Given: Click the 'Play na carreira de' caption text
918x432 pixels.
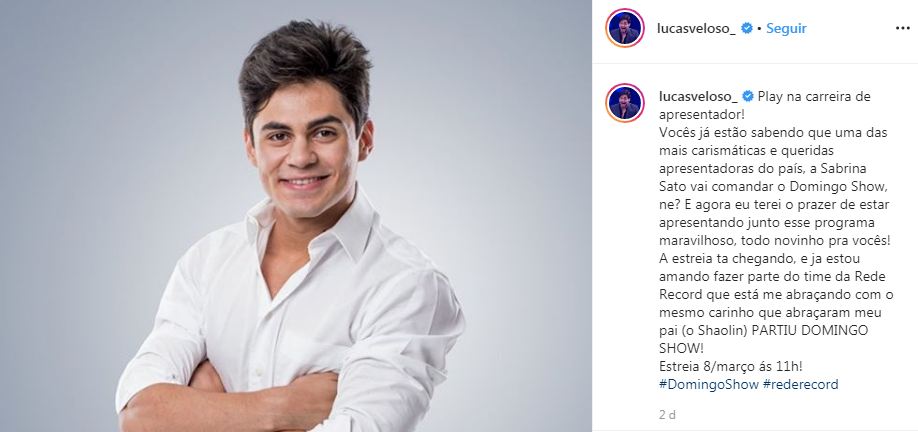Looking at the screenshot, I should tap(814, 97).
